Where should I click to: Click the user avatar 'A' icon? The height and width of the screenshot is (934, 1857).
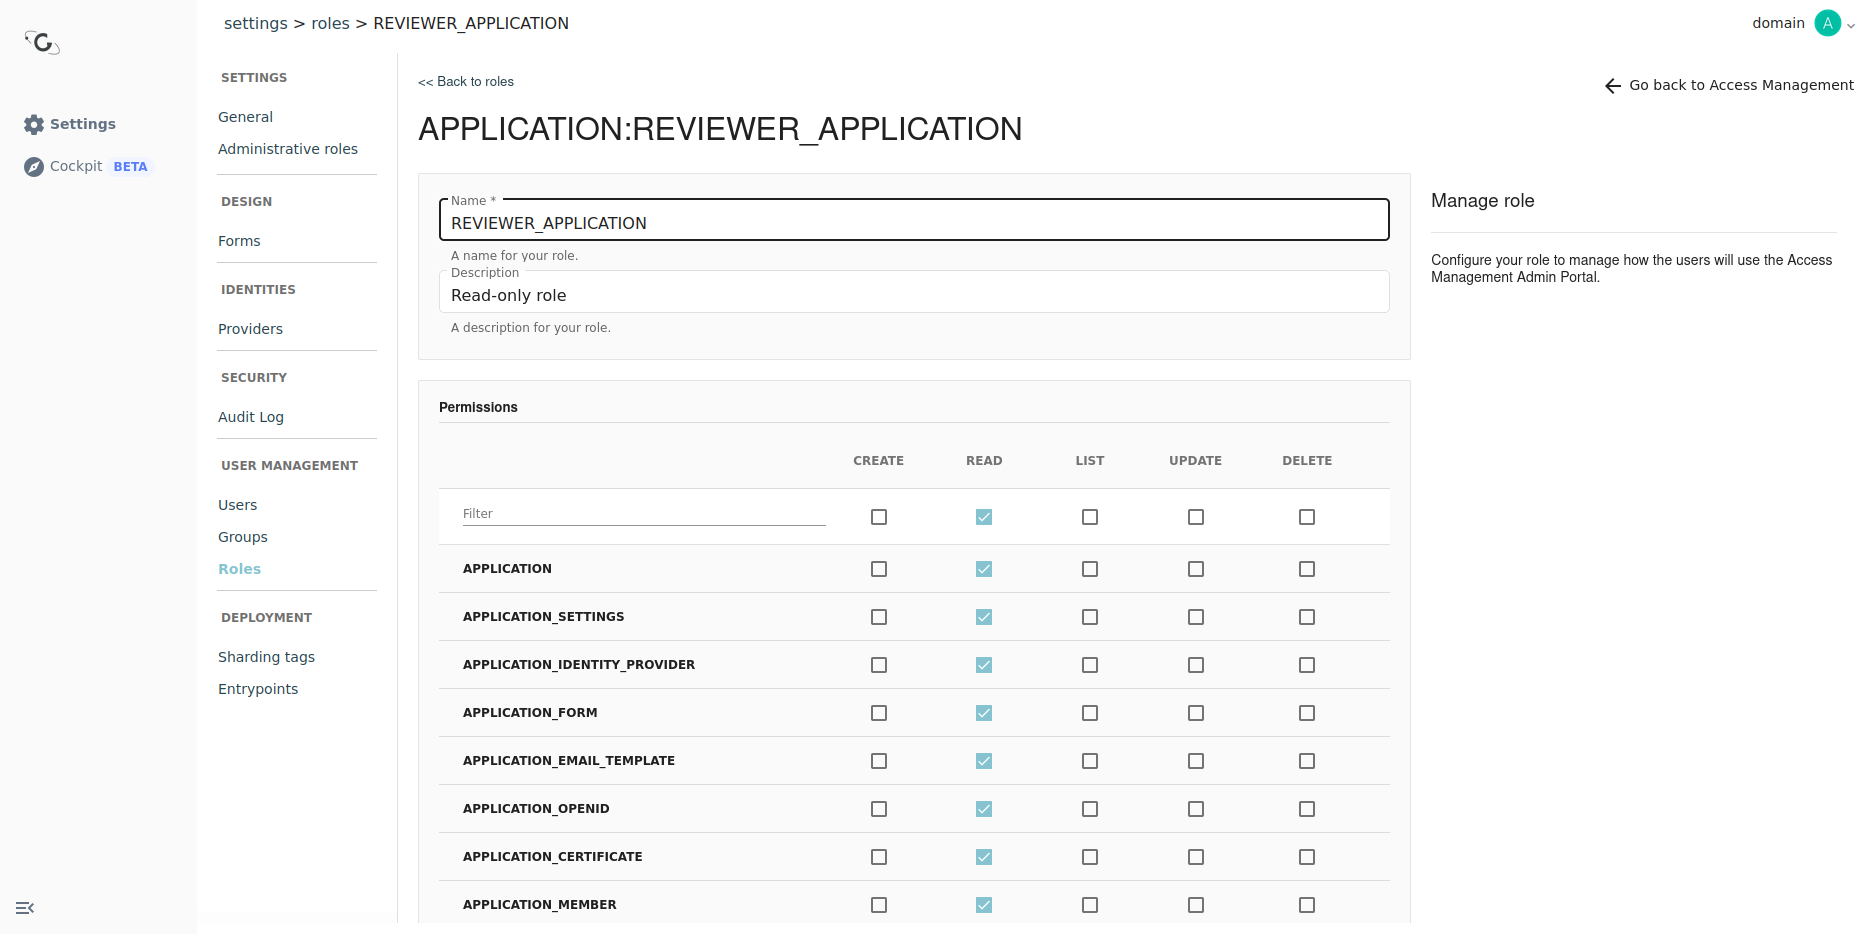tap(1827, 23)
